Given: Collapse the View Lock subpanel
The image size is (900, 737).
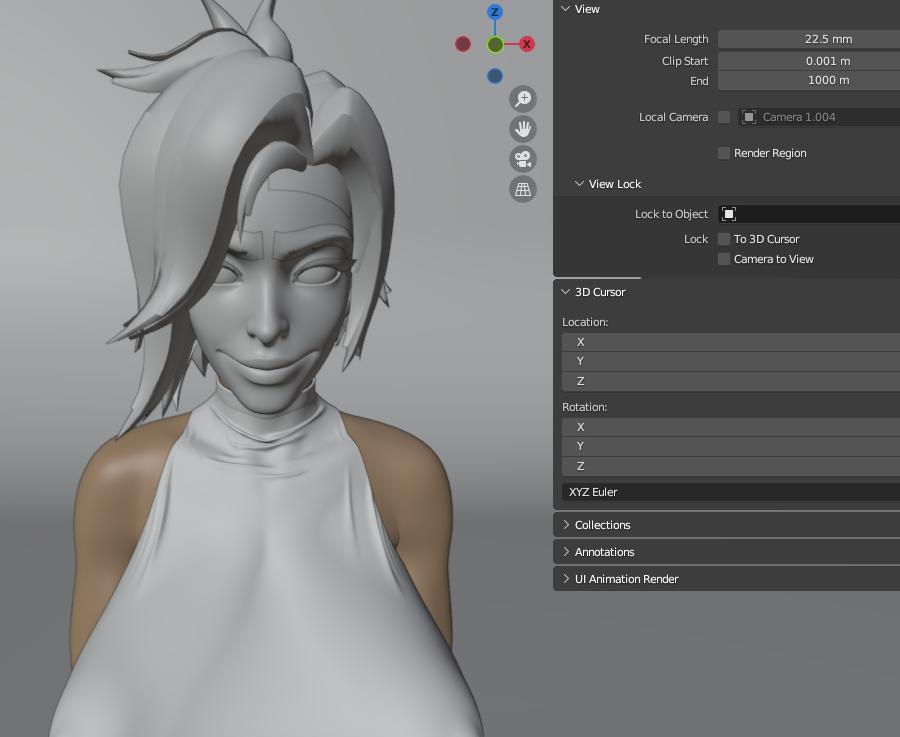Looking at the screenshot, I should [614, 184].
